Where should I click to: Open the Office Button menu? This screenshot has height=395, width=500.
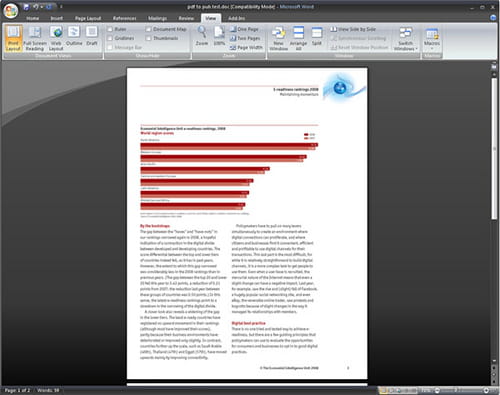(x=11, y=11)
